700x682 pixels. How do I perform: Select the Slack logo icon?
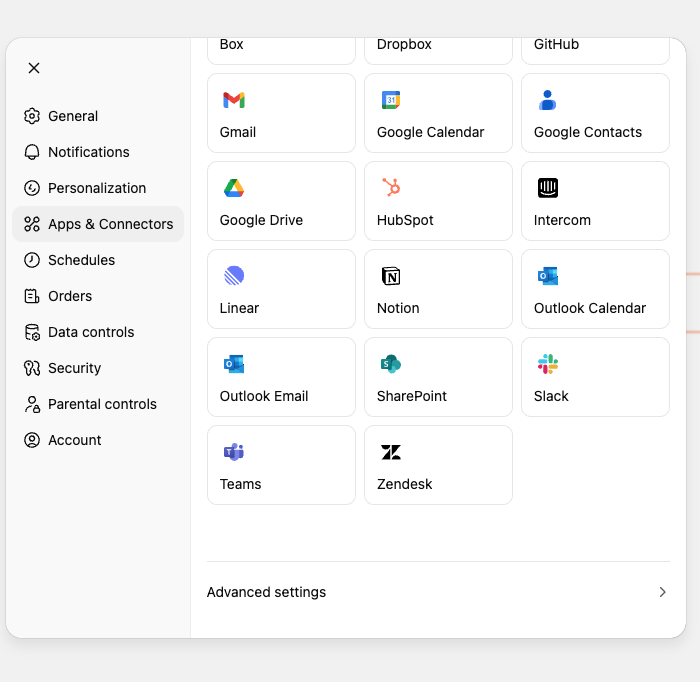[548, 364]
